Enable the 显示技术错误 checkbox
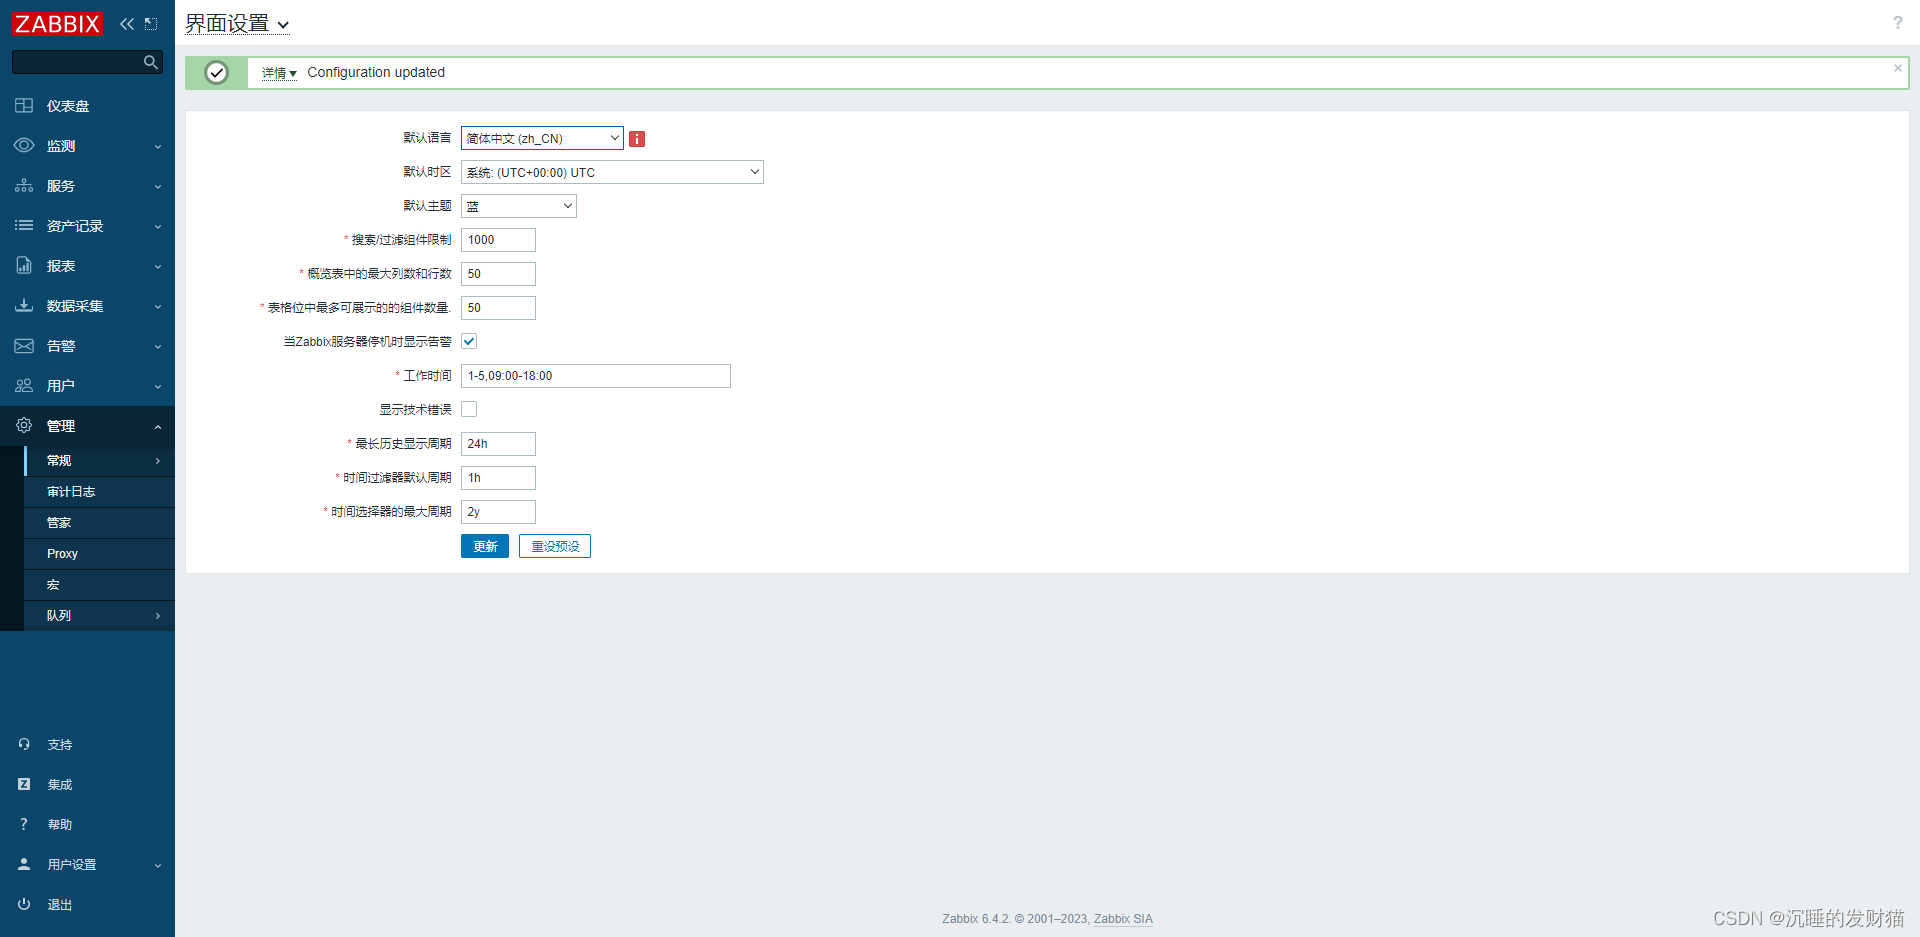1920x937 pixels. tap(469, 410)
